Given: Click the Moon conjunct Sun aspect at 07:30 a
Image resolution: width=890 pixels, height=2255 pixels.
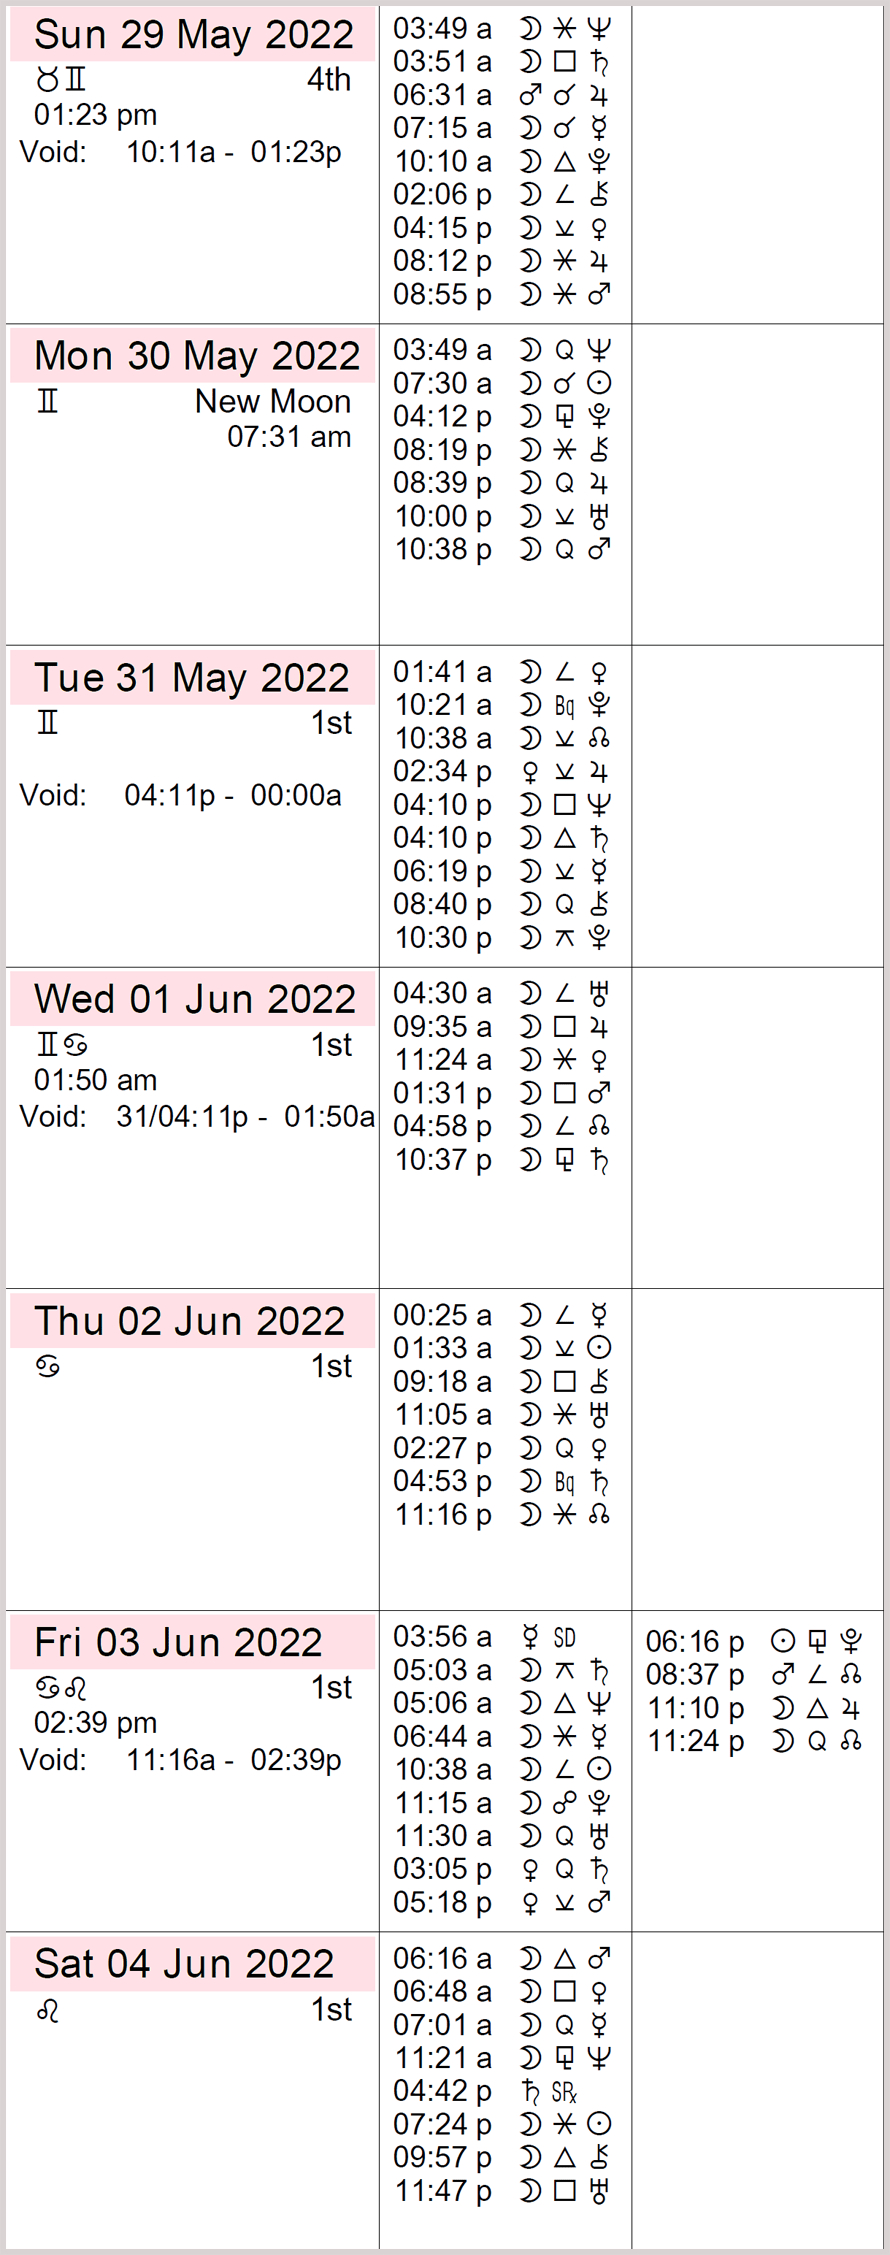Looking at the screenshot, I should 502,383.
